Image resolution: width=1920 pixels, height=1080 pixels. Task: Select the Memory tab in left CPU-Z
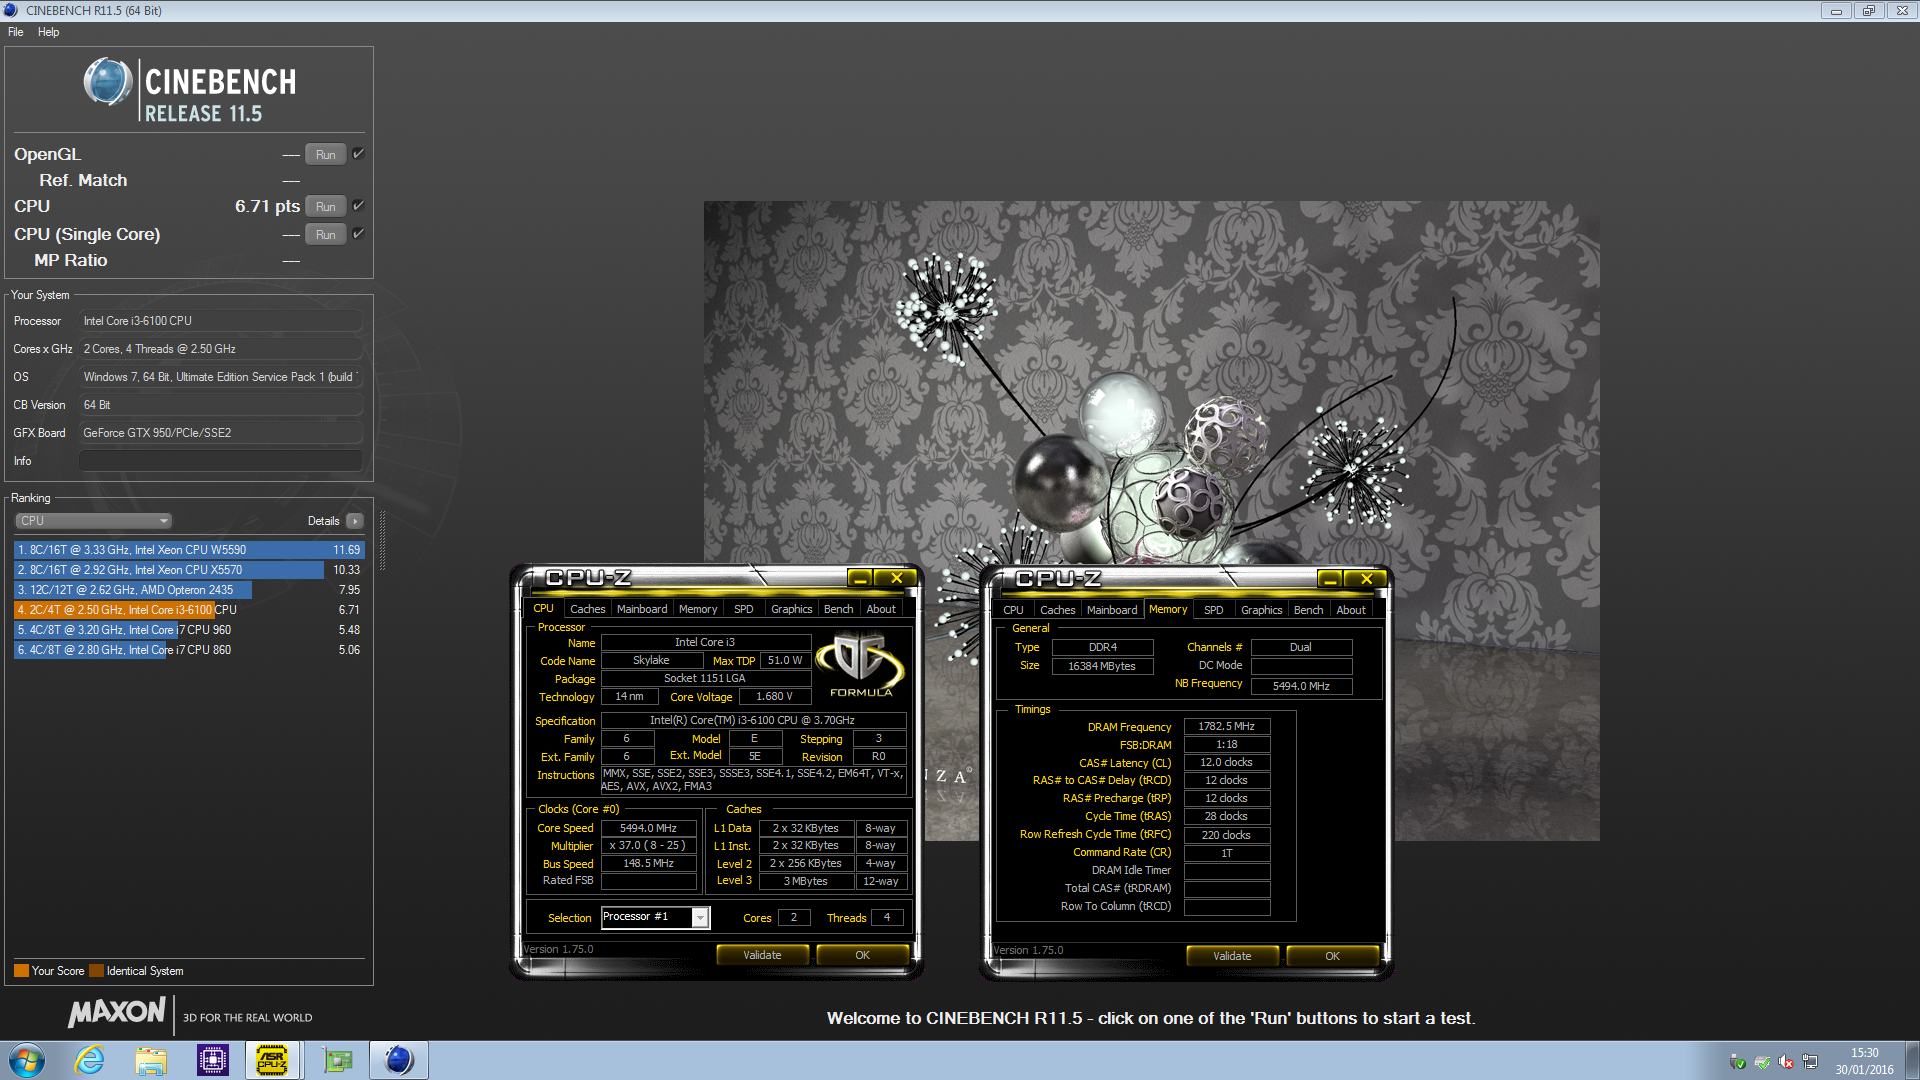(698, 609)
